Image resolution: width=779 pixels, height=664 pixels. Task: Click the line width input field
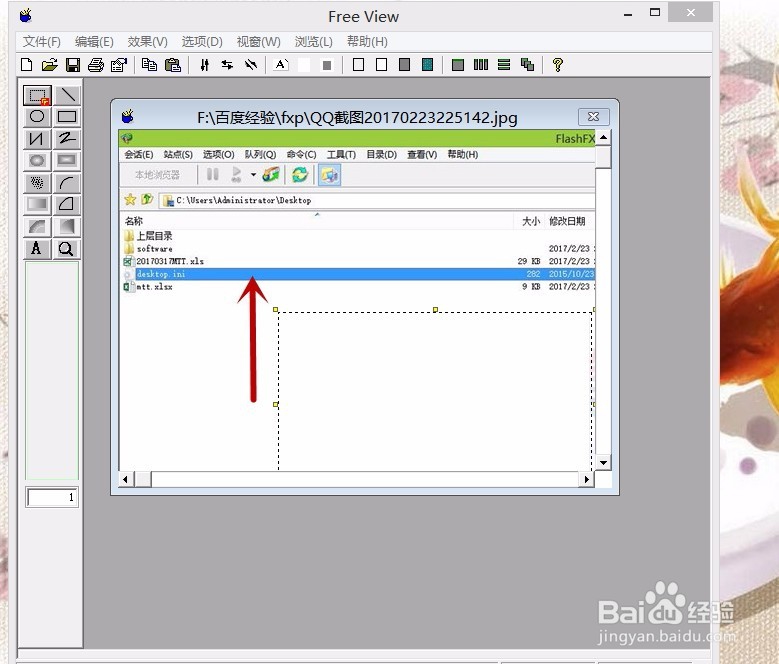[x=52, y=497]
